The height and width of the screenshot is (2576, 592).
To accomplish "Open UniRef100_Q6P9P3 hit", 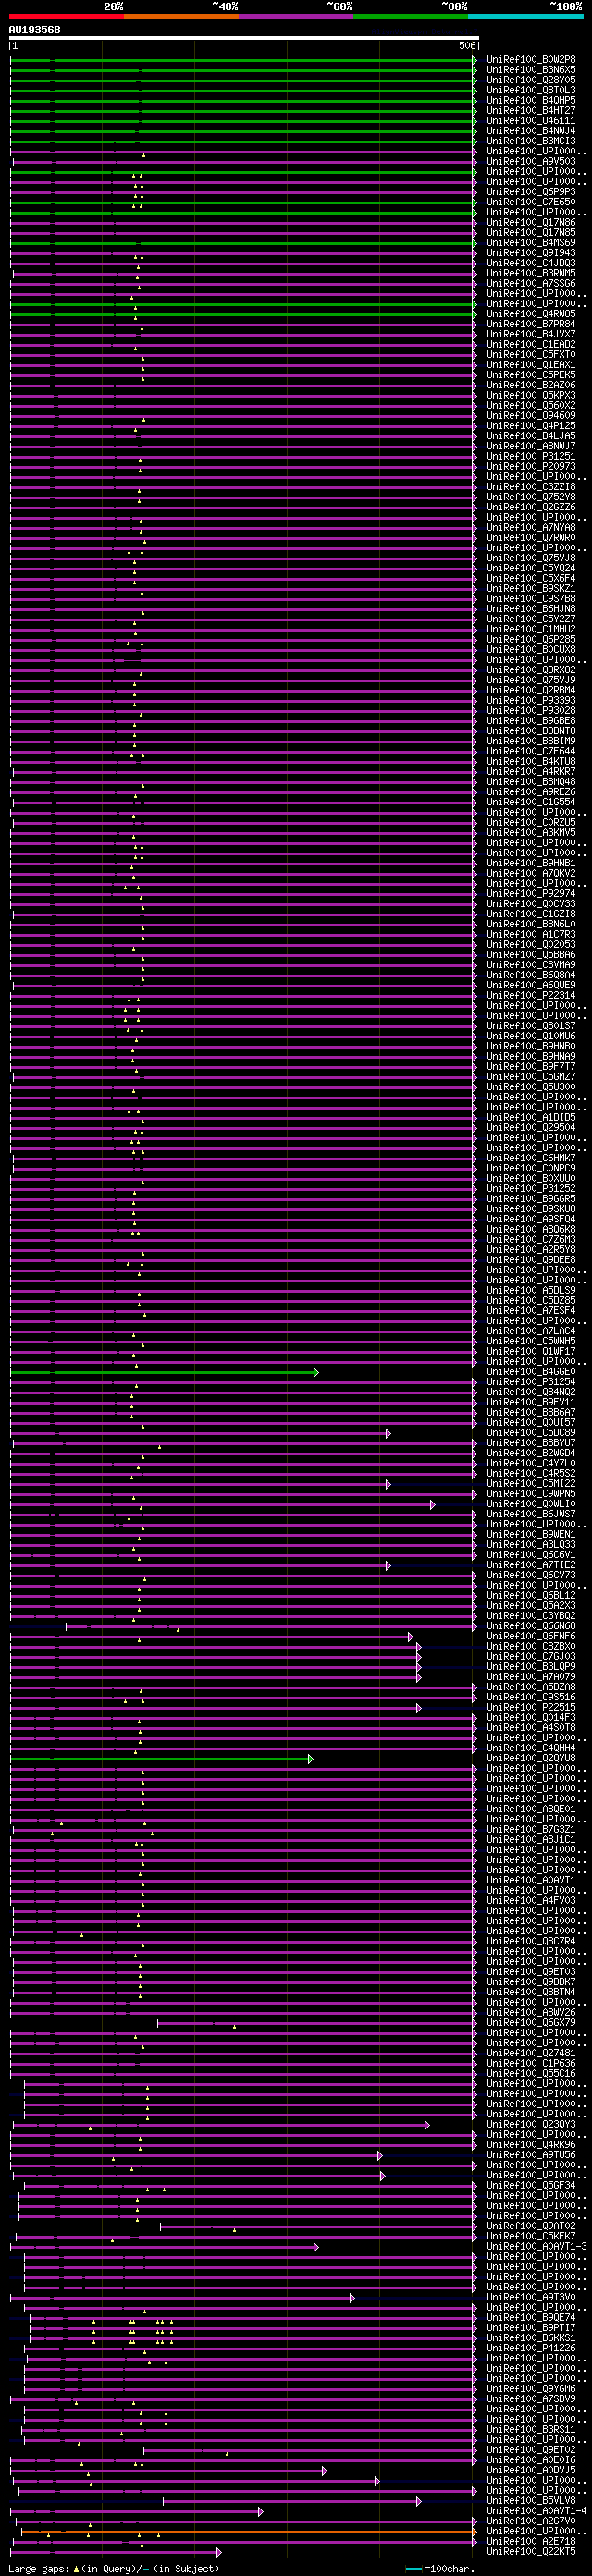I will pyautogui.click(x=531, y=192).
